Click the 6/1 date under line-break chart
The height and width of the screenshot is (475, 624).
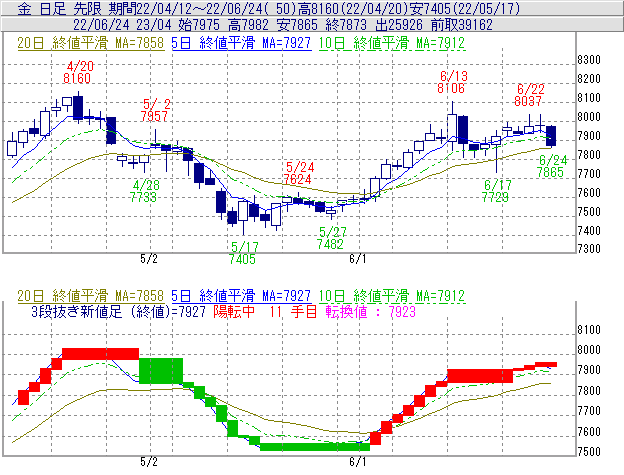tap(358, 461)
